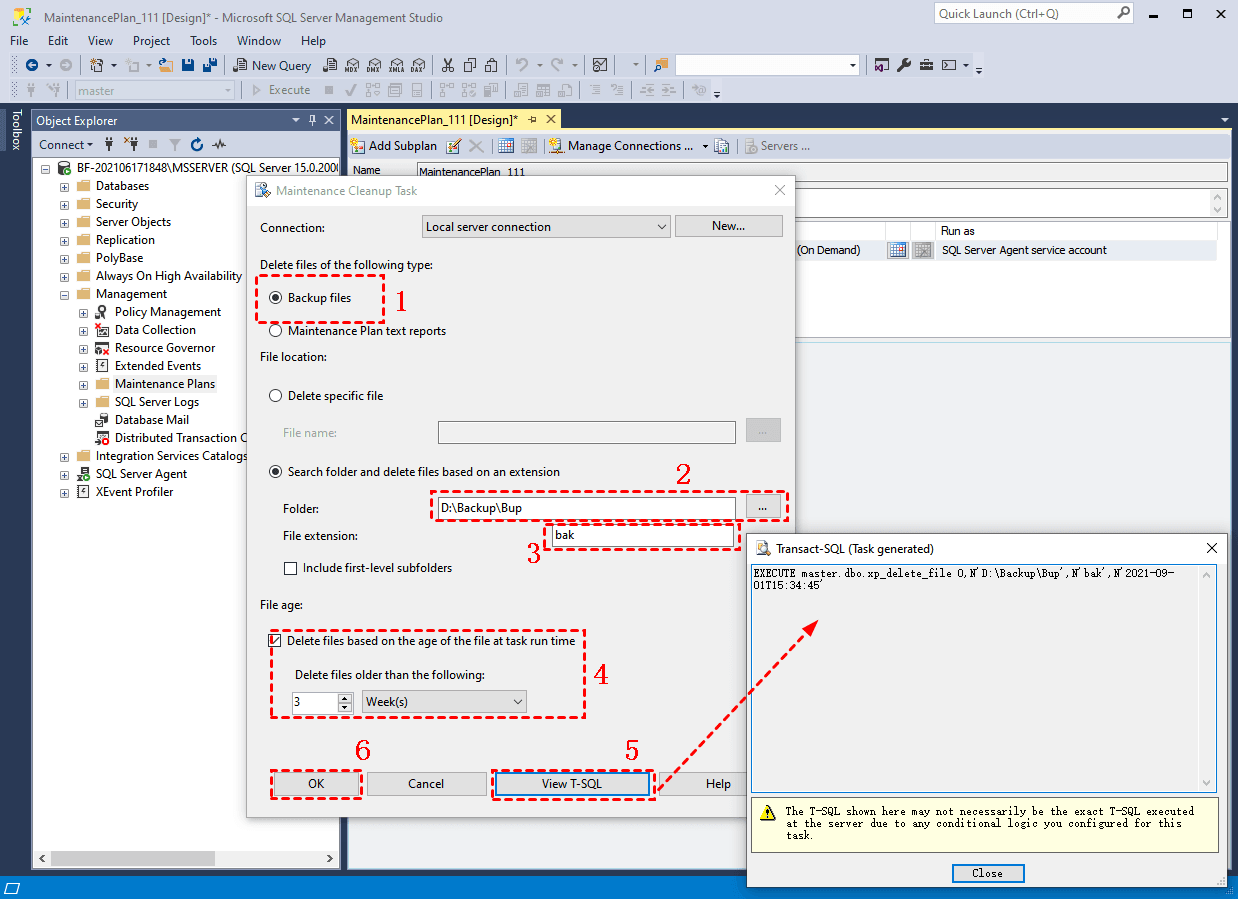Click the Cancel button

(426, 784)
